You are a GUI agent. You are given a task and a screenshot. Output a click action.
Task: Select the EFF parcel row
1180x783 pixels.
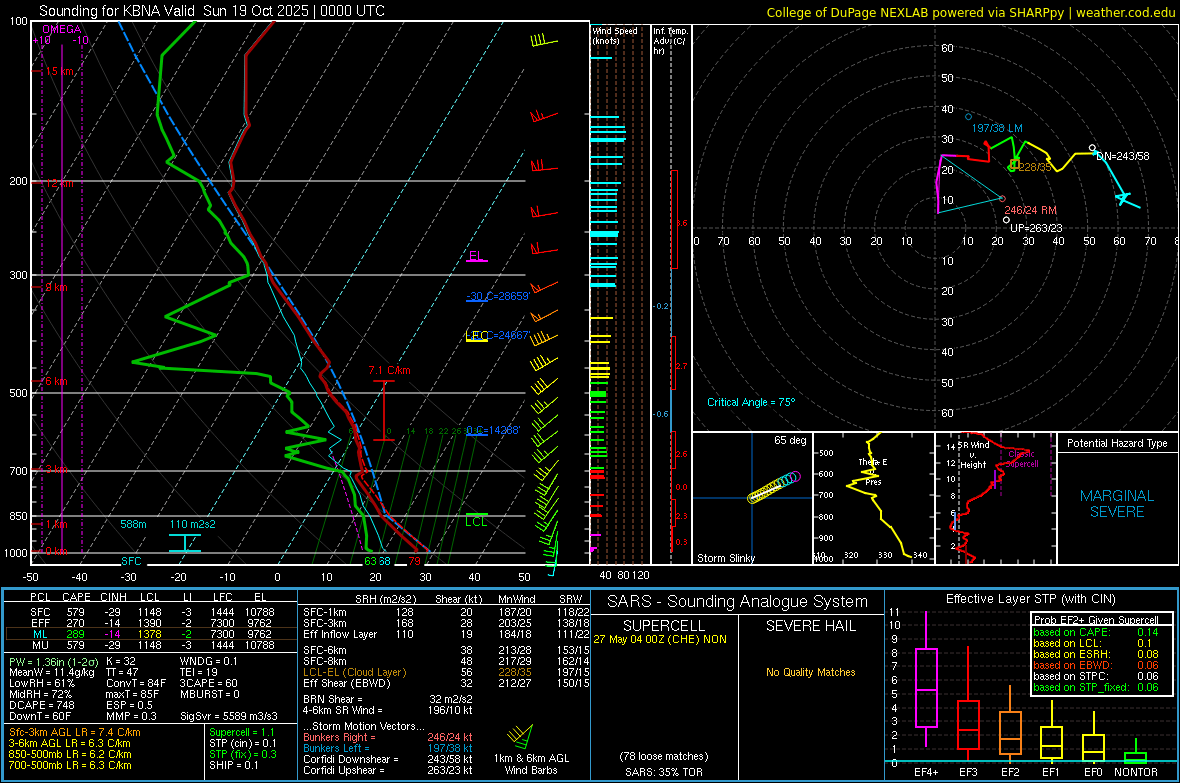(x=151, y=623)
